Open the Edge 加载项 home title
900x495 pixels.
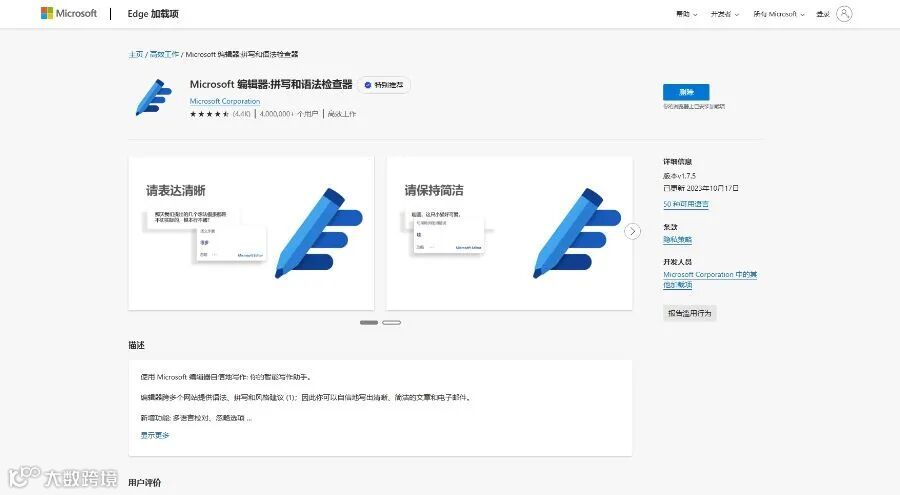153,14
